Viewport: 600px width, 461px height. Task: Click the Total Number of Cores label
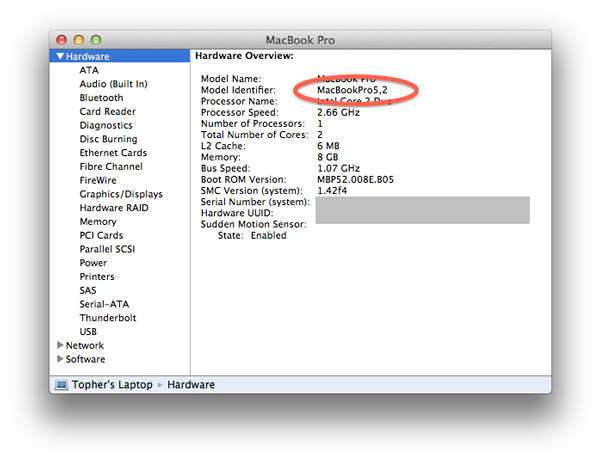(x=255, y=135)
